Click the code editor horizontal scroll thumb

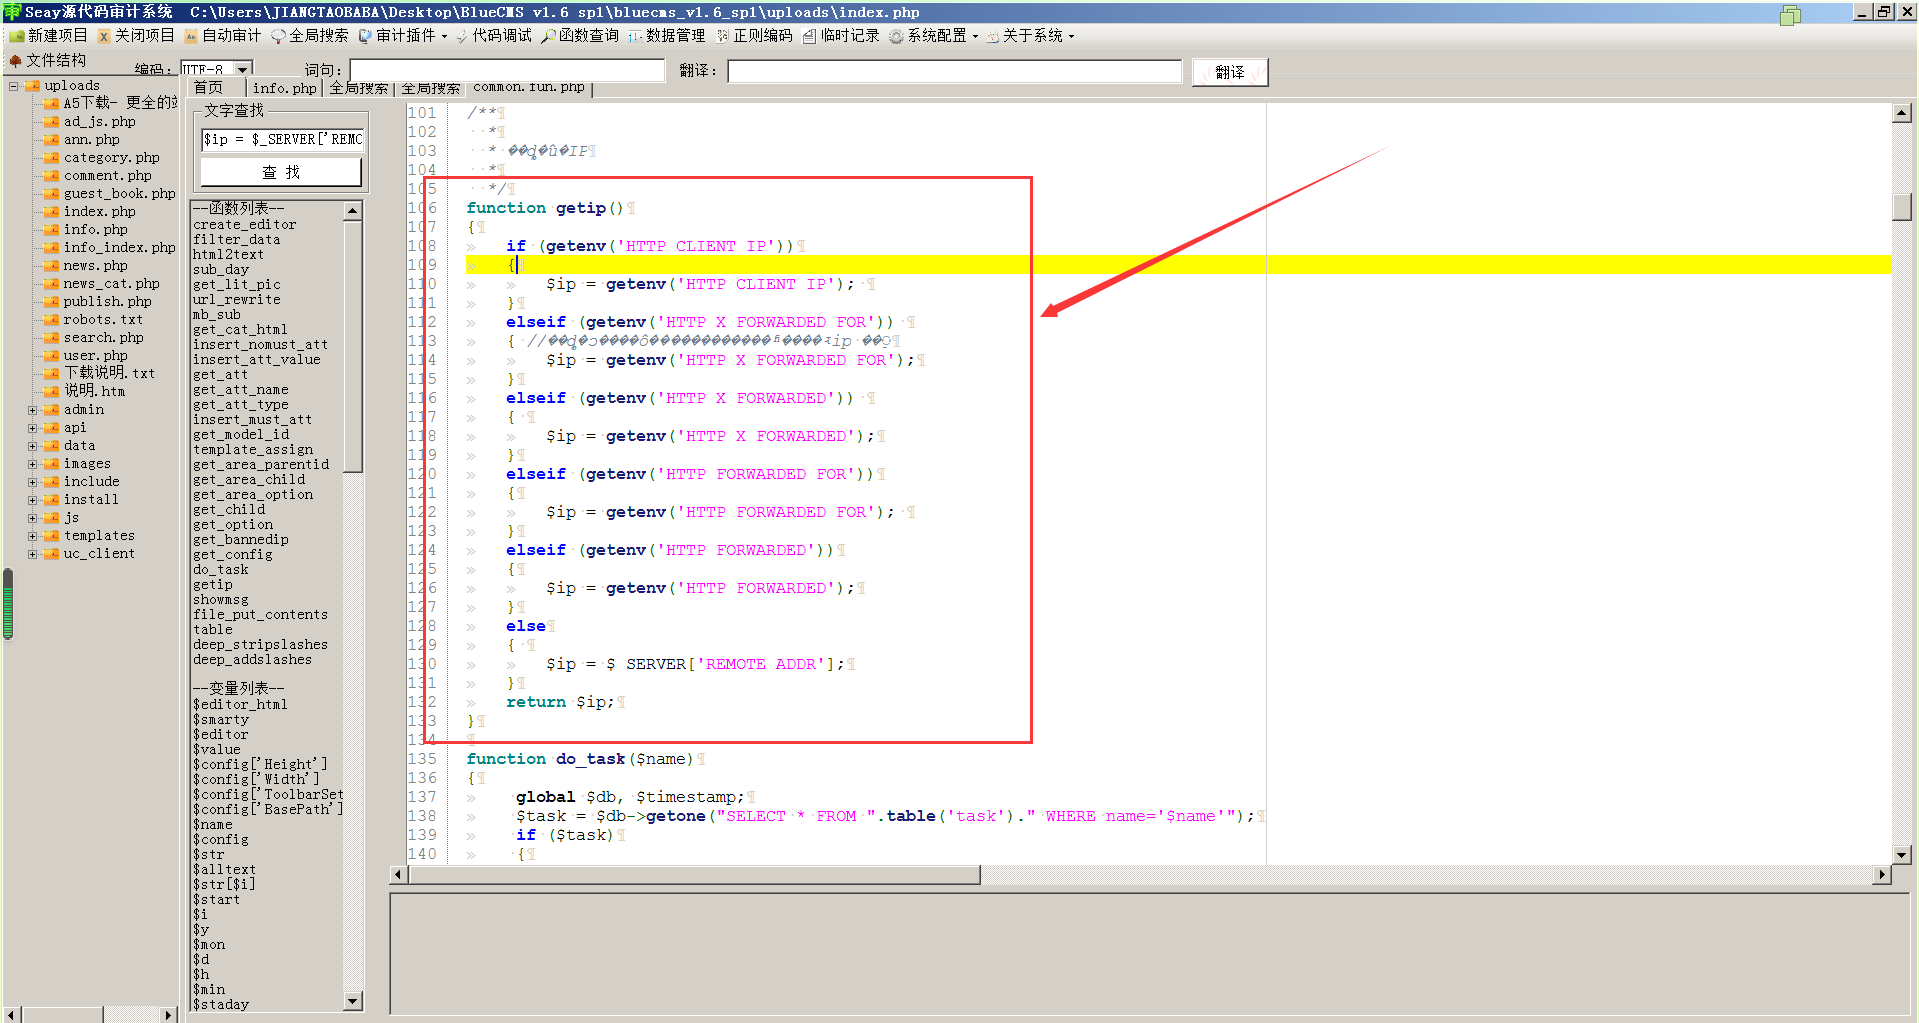pyautogui.click(x=694, y=875)
